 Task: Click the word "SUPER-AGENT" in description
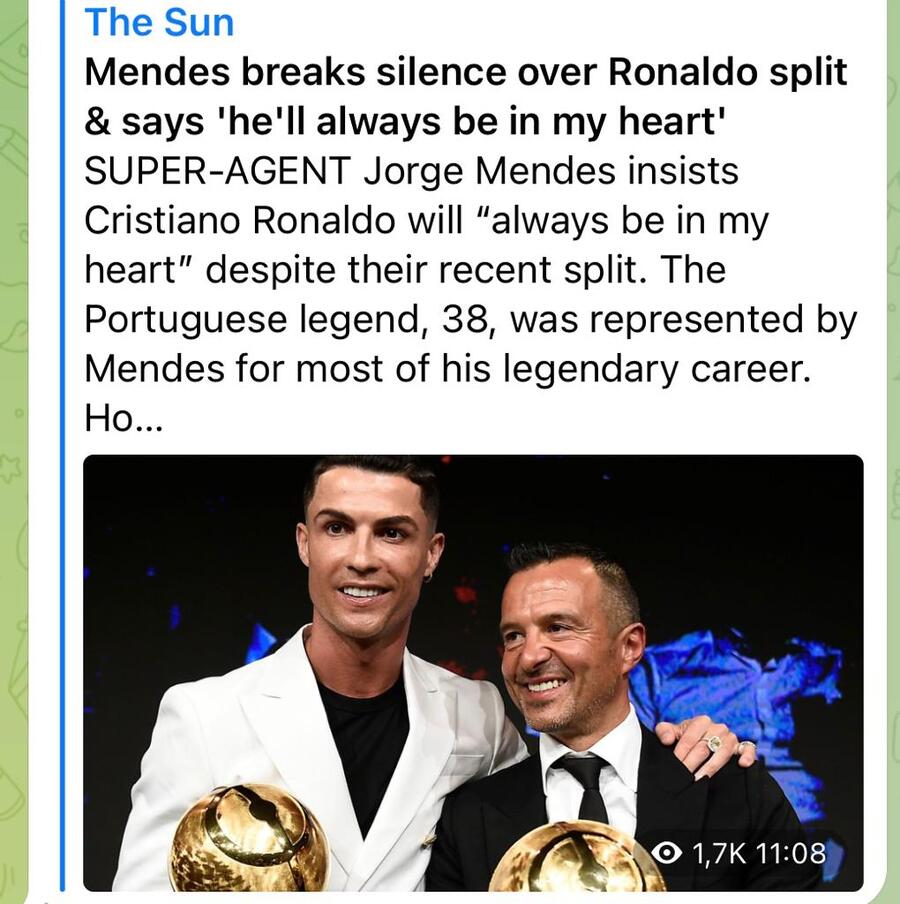(x=216, y=171)
